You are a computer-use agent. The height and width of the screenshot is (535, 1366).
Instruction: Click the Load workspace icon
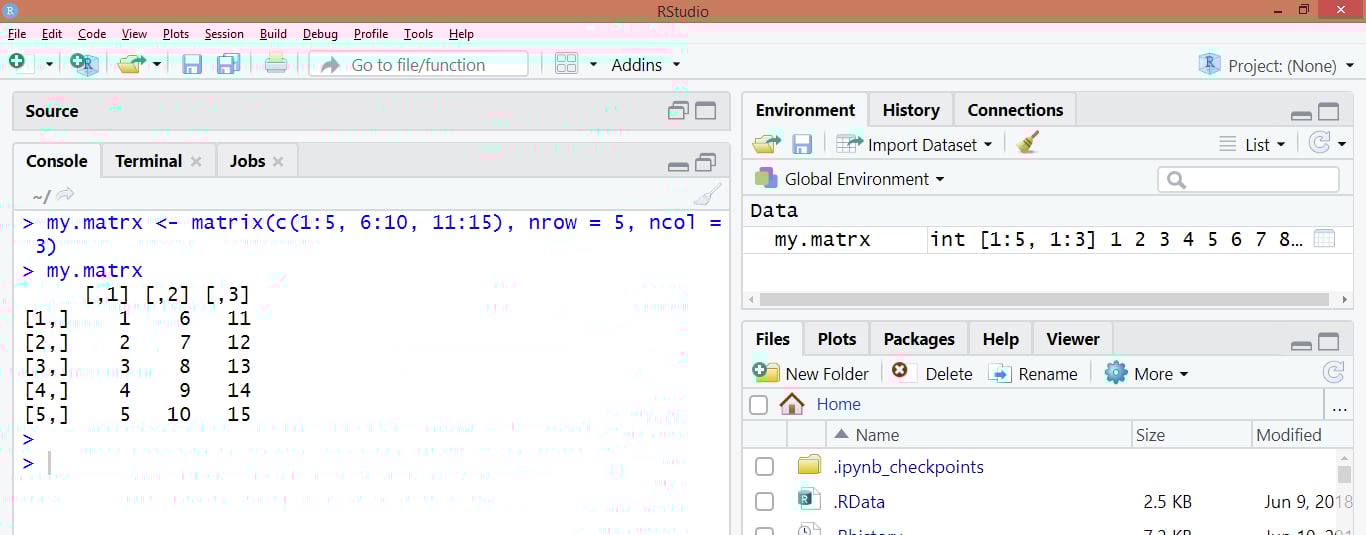pos(767,144)
